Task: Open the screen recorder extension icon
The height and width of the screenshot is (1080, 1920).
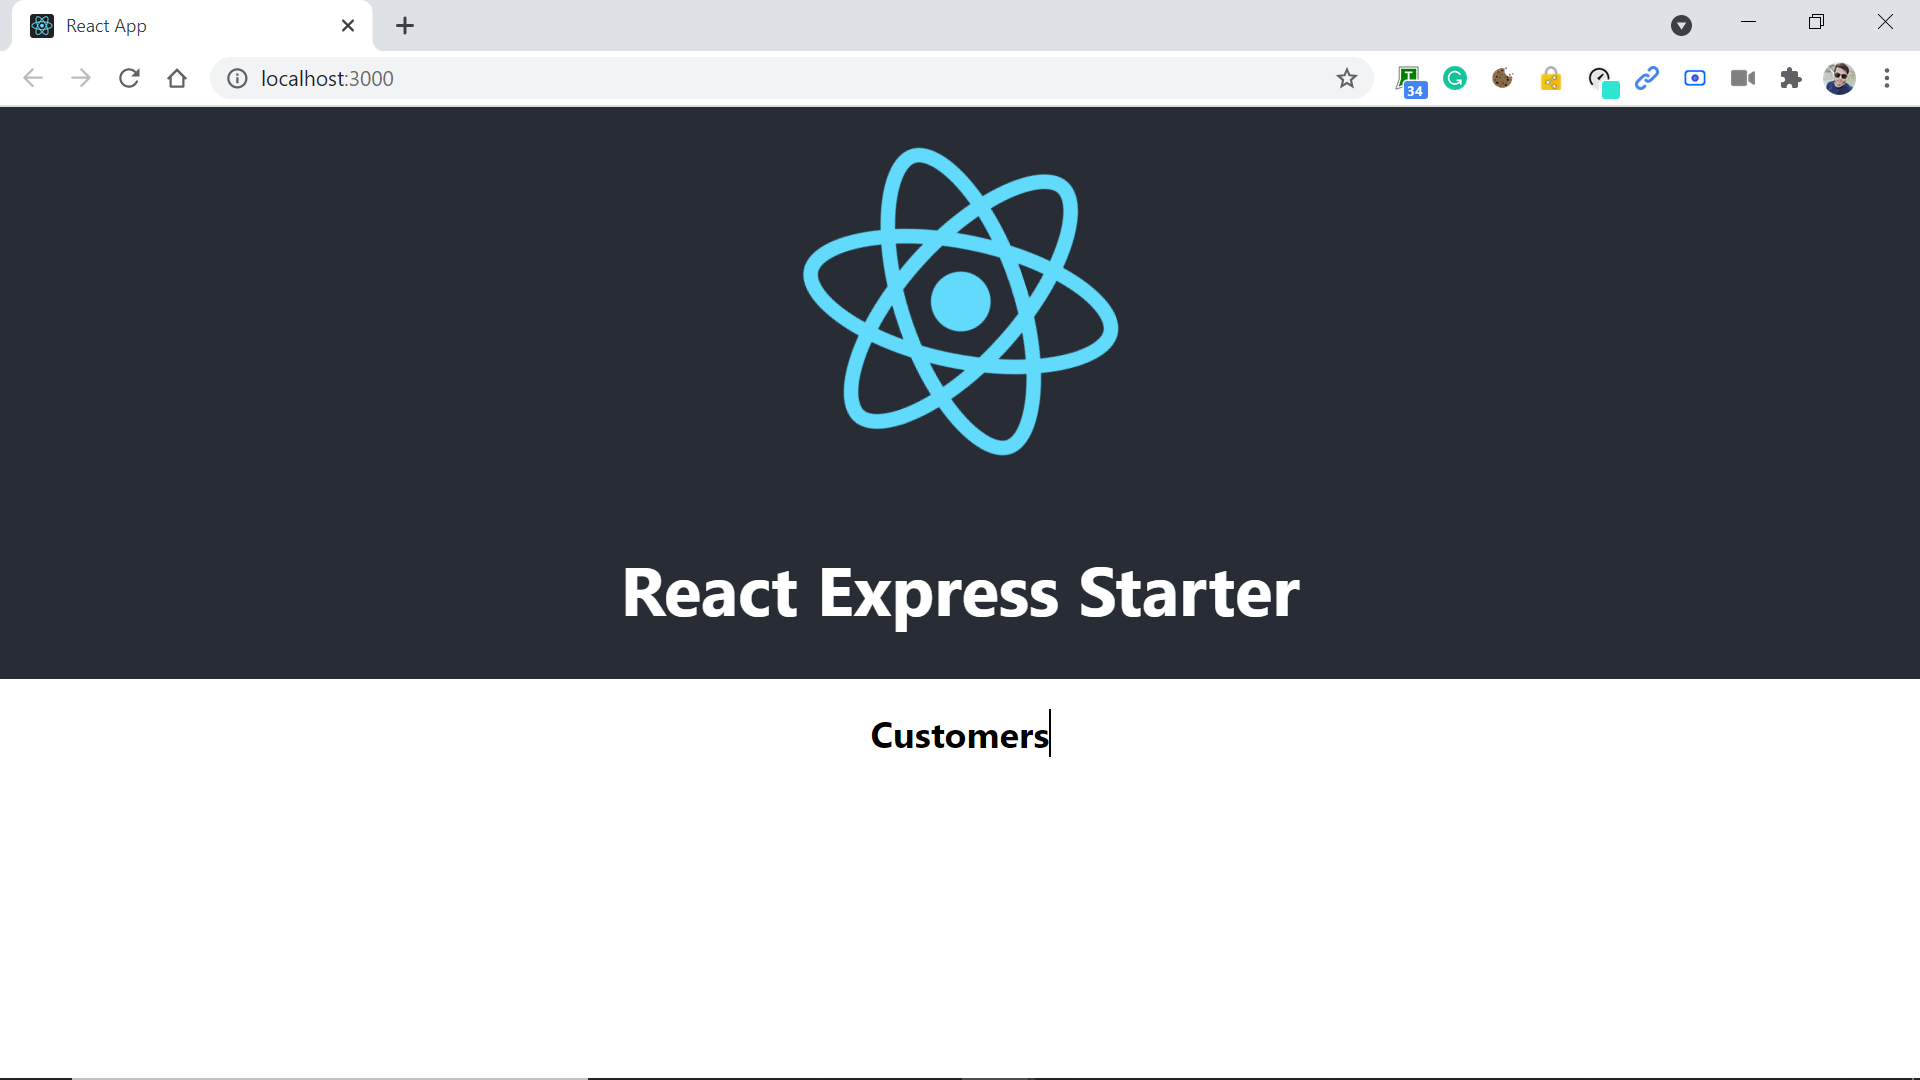Action: (1695, 78)
